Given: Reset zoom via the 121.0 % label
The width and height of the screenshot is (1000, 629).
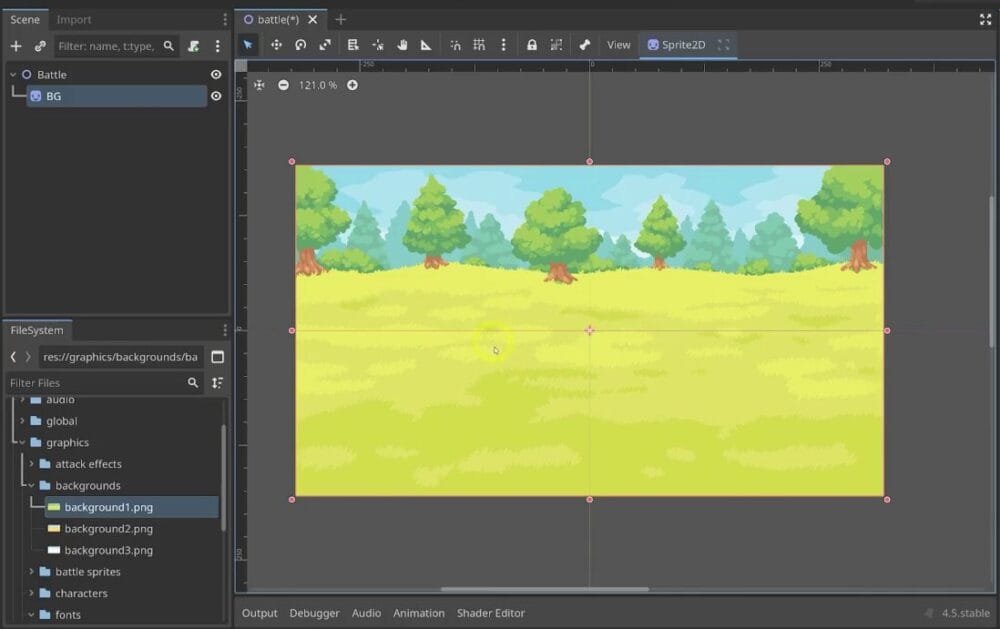Looking at the screenshot, I should tap(318, 85).
